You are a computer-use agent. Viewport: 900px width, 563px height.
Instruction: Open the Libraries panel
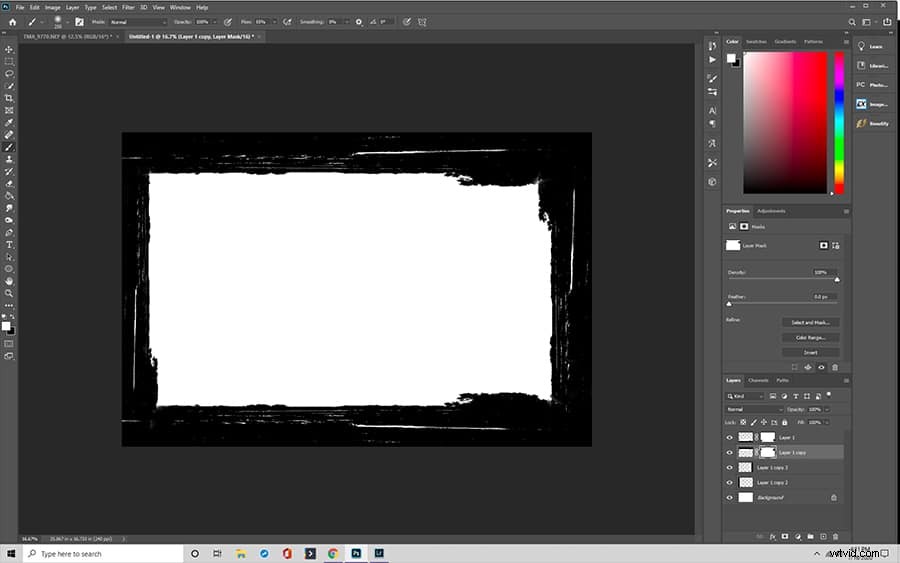click(x=871, y=66)
